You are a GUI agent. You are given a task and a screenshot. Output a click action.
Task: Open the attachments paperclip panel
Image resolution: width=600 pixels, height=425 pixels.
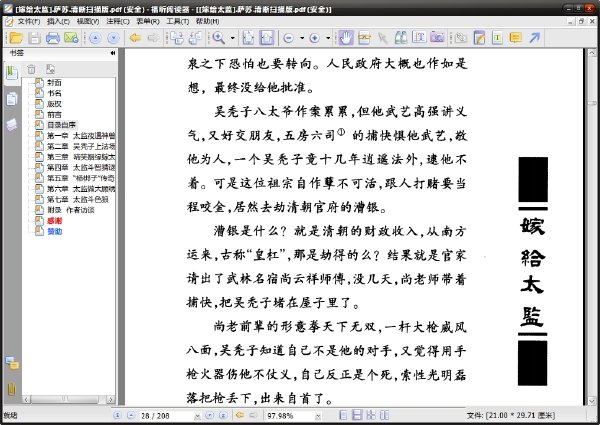click(x=12, y=389)
